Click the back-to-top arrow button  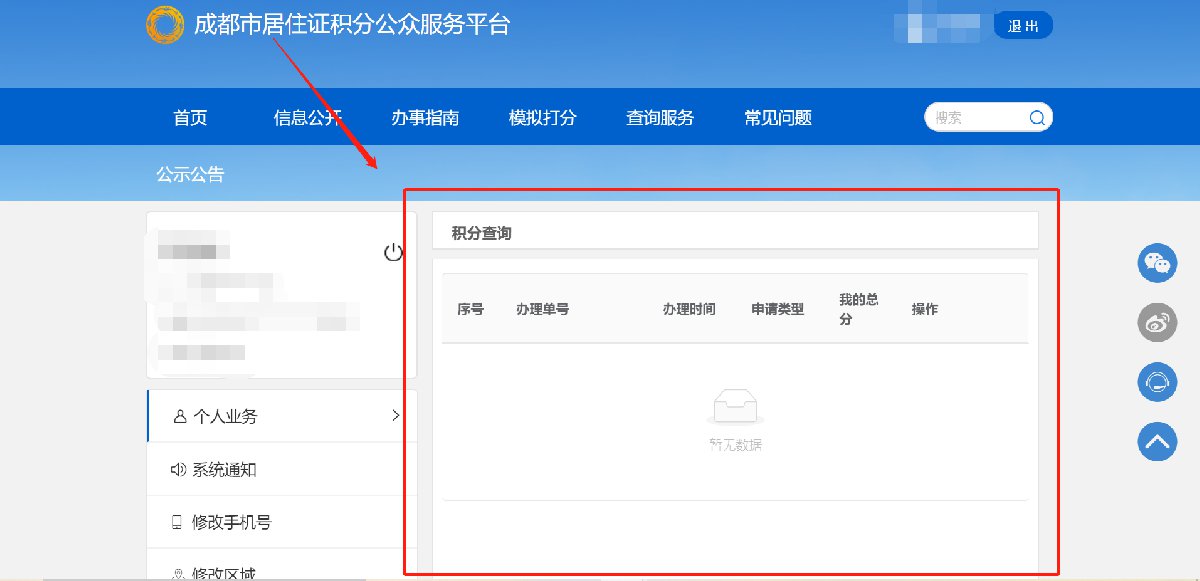pos(1157,441)
